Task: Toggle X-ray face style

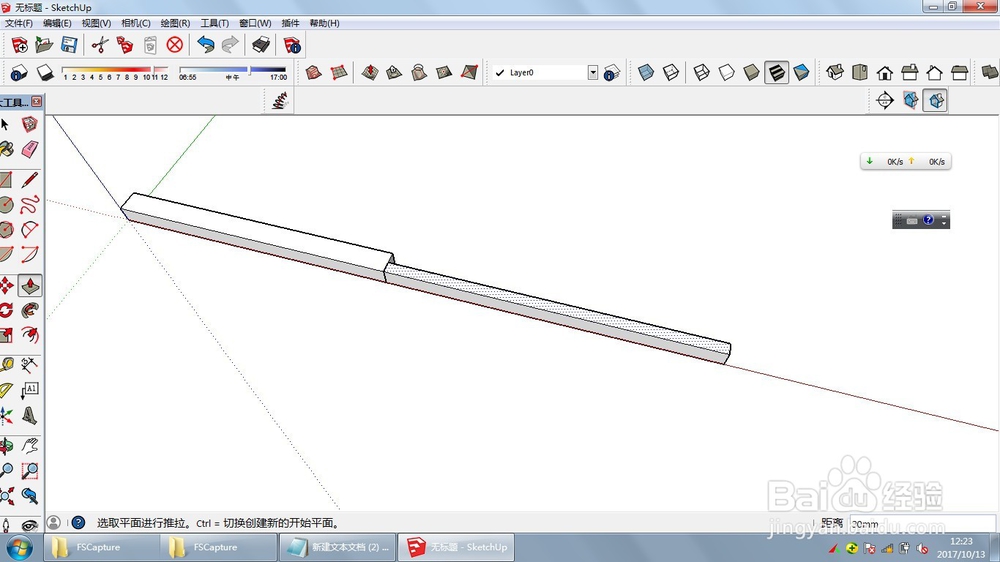Action: (645, 73)
